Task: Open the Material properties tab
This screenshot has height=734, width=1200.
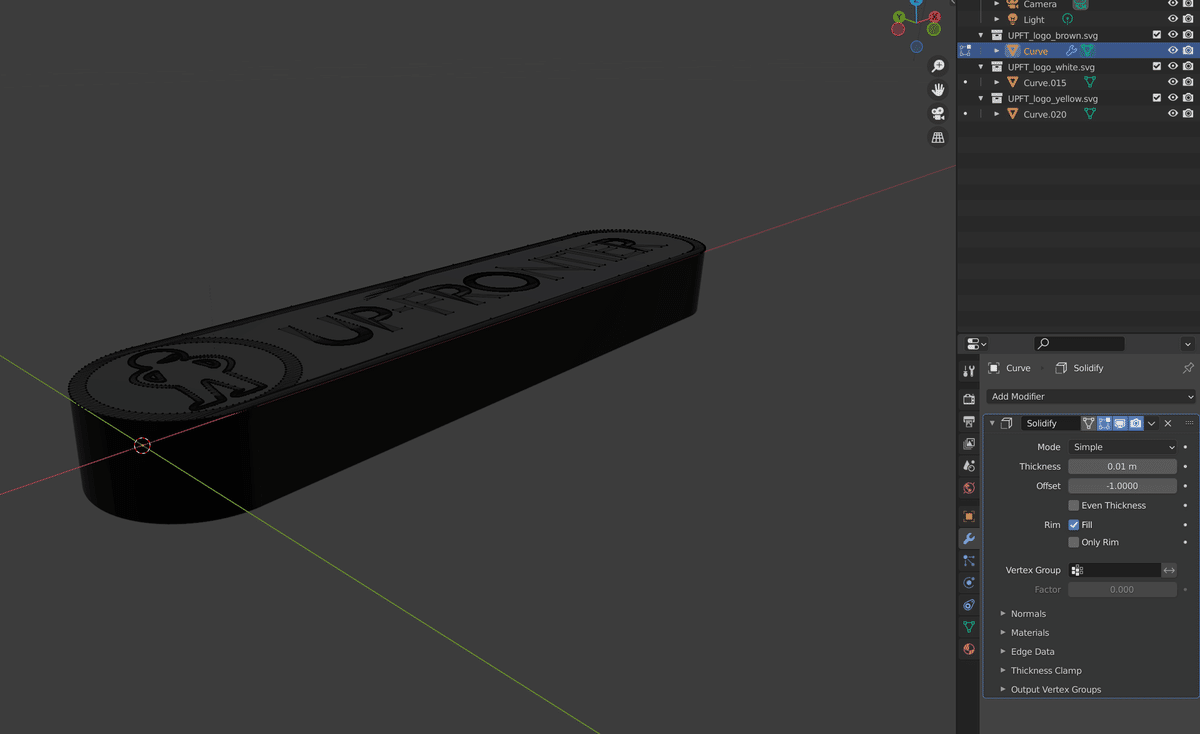Action: tap(968, 649)
